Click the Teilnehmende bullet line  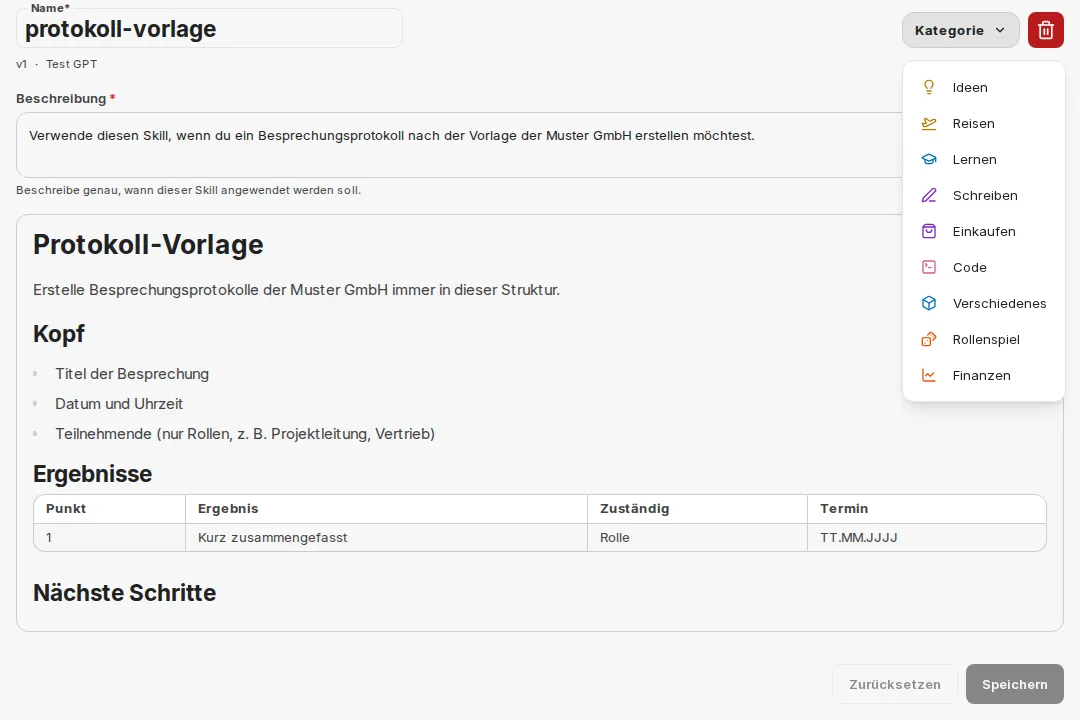pos(245,433)
